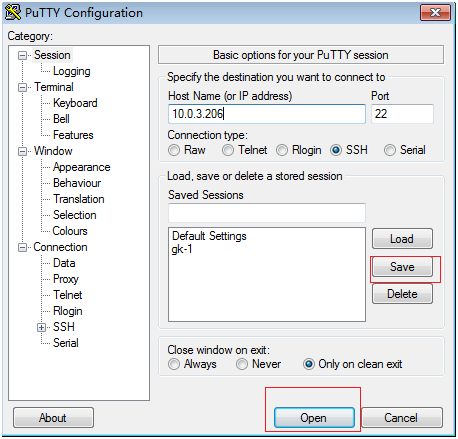This screenshot has width=458, height=439.
Task: Open connection Data settings
Action: (x=64, y=263)
